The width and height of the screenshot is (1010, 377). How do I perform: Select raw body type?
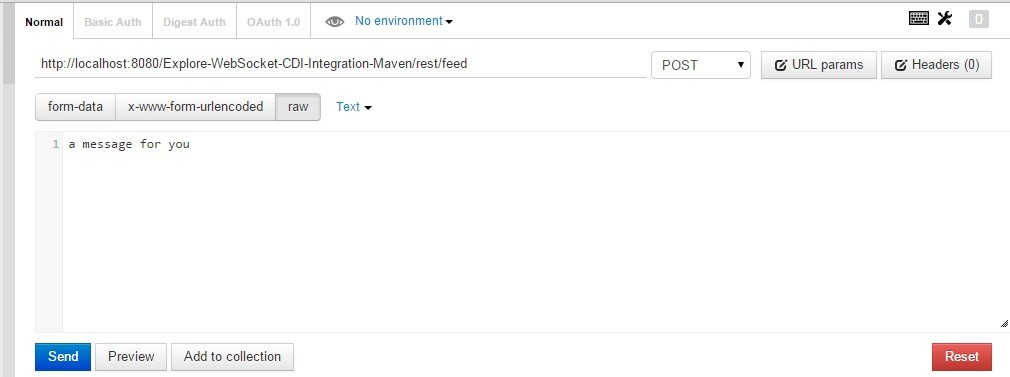pyautogui.click(x=298, y=107)
